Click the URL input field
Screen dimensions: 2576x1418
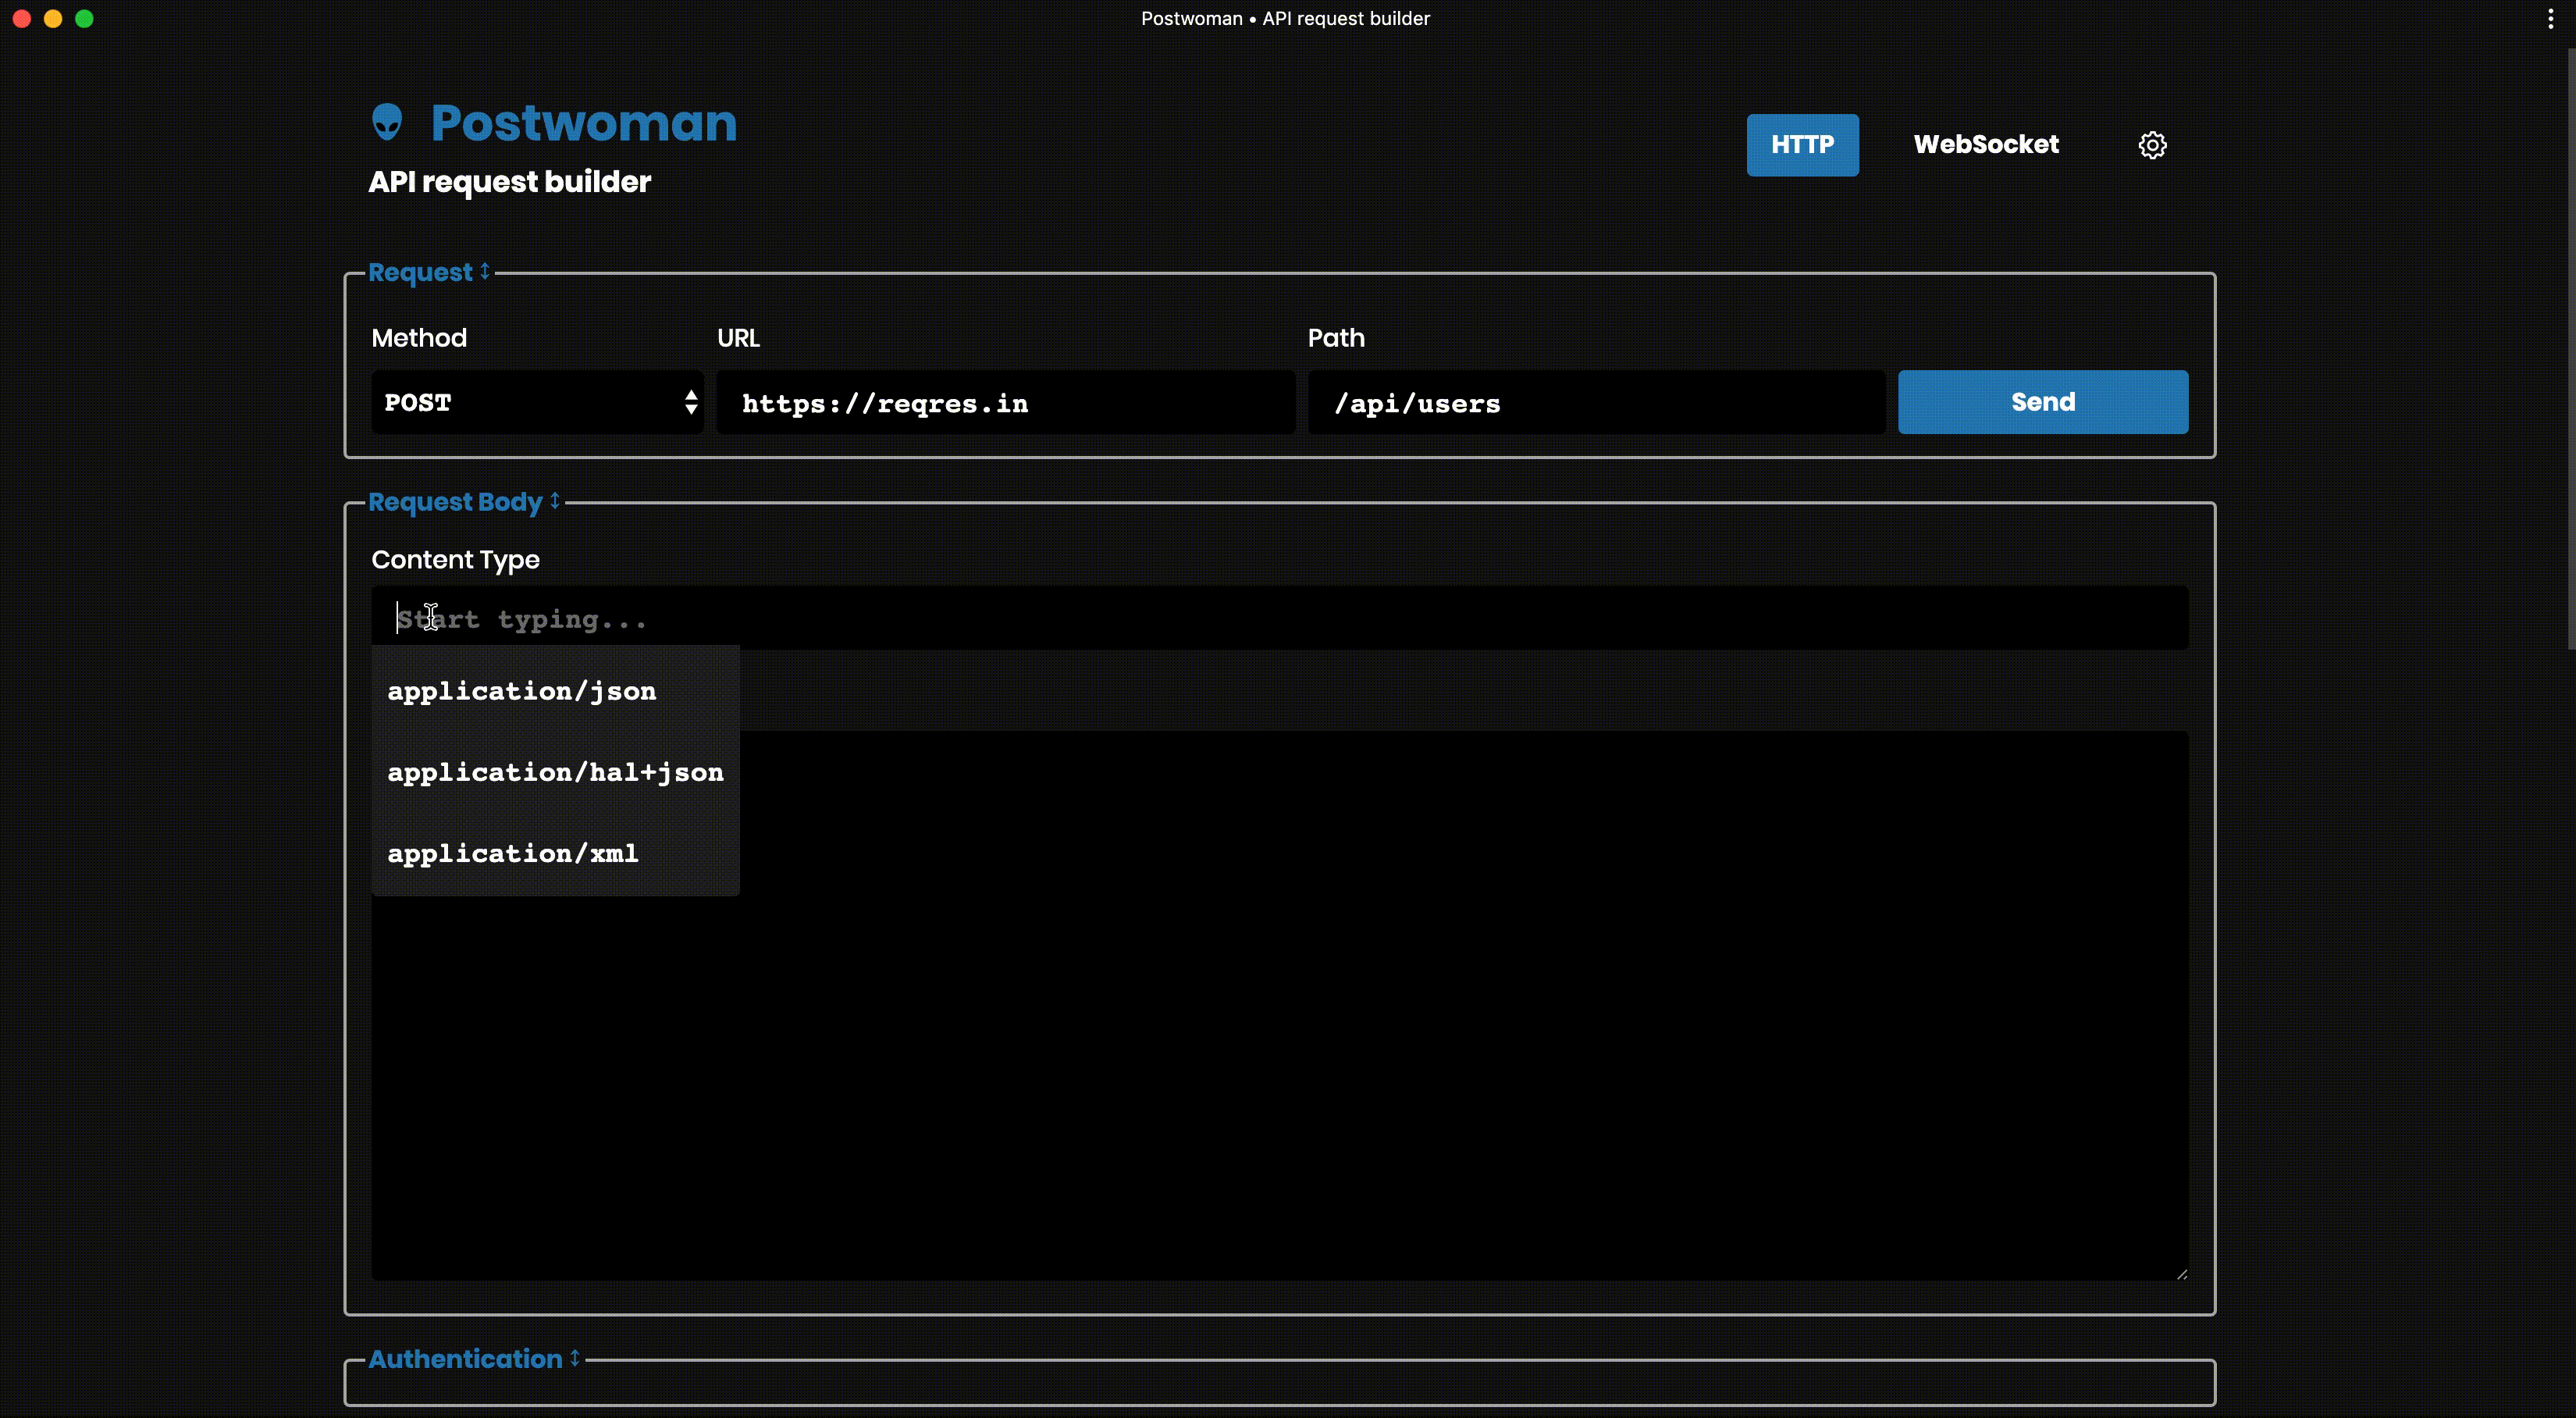point(1005,403)
